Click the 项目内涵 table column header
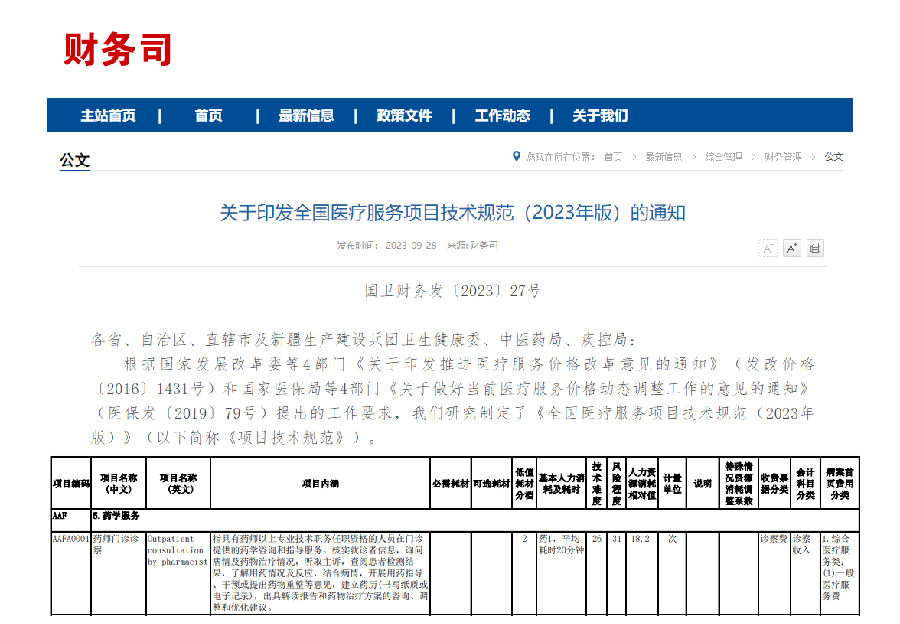The width and height of the screenshot is (900, 624). tap(319, 483)
